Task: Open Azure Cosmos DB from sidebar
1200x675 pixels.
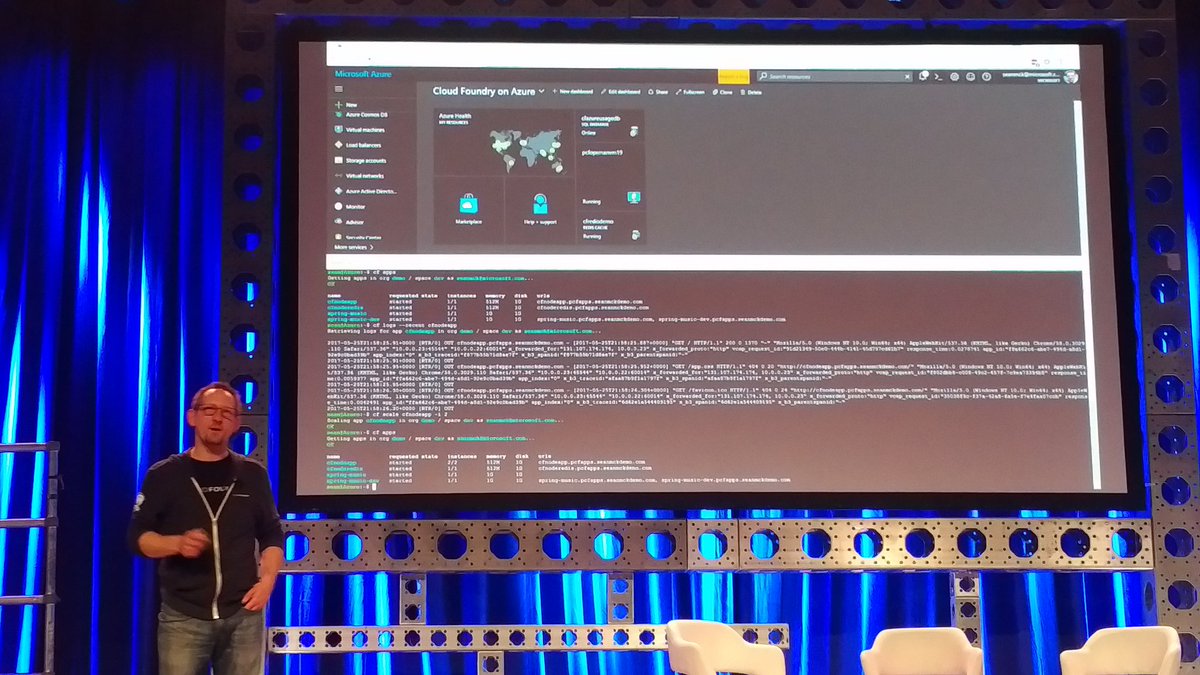Action: pos(360,115)
